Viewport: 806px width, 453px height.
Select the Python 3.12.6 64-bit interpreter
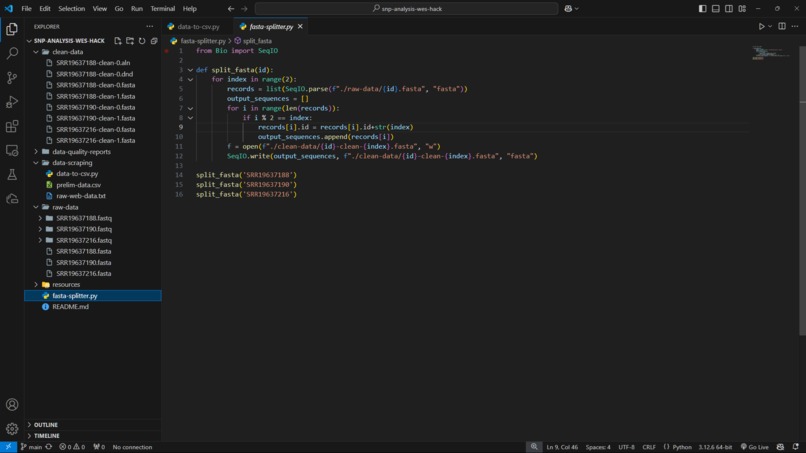tap(715, 447)
